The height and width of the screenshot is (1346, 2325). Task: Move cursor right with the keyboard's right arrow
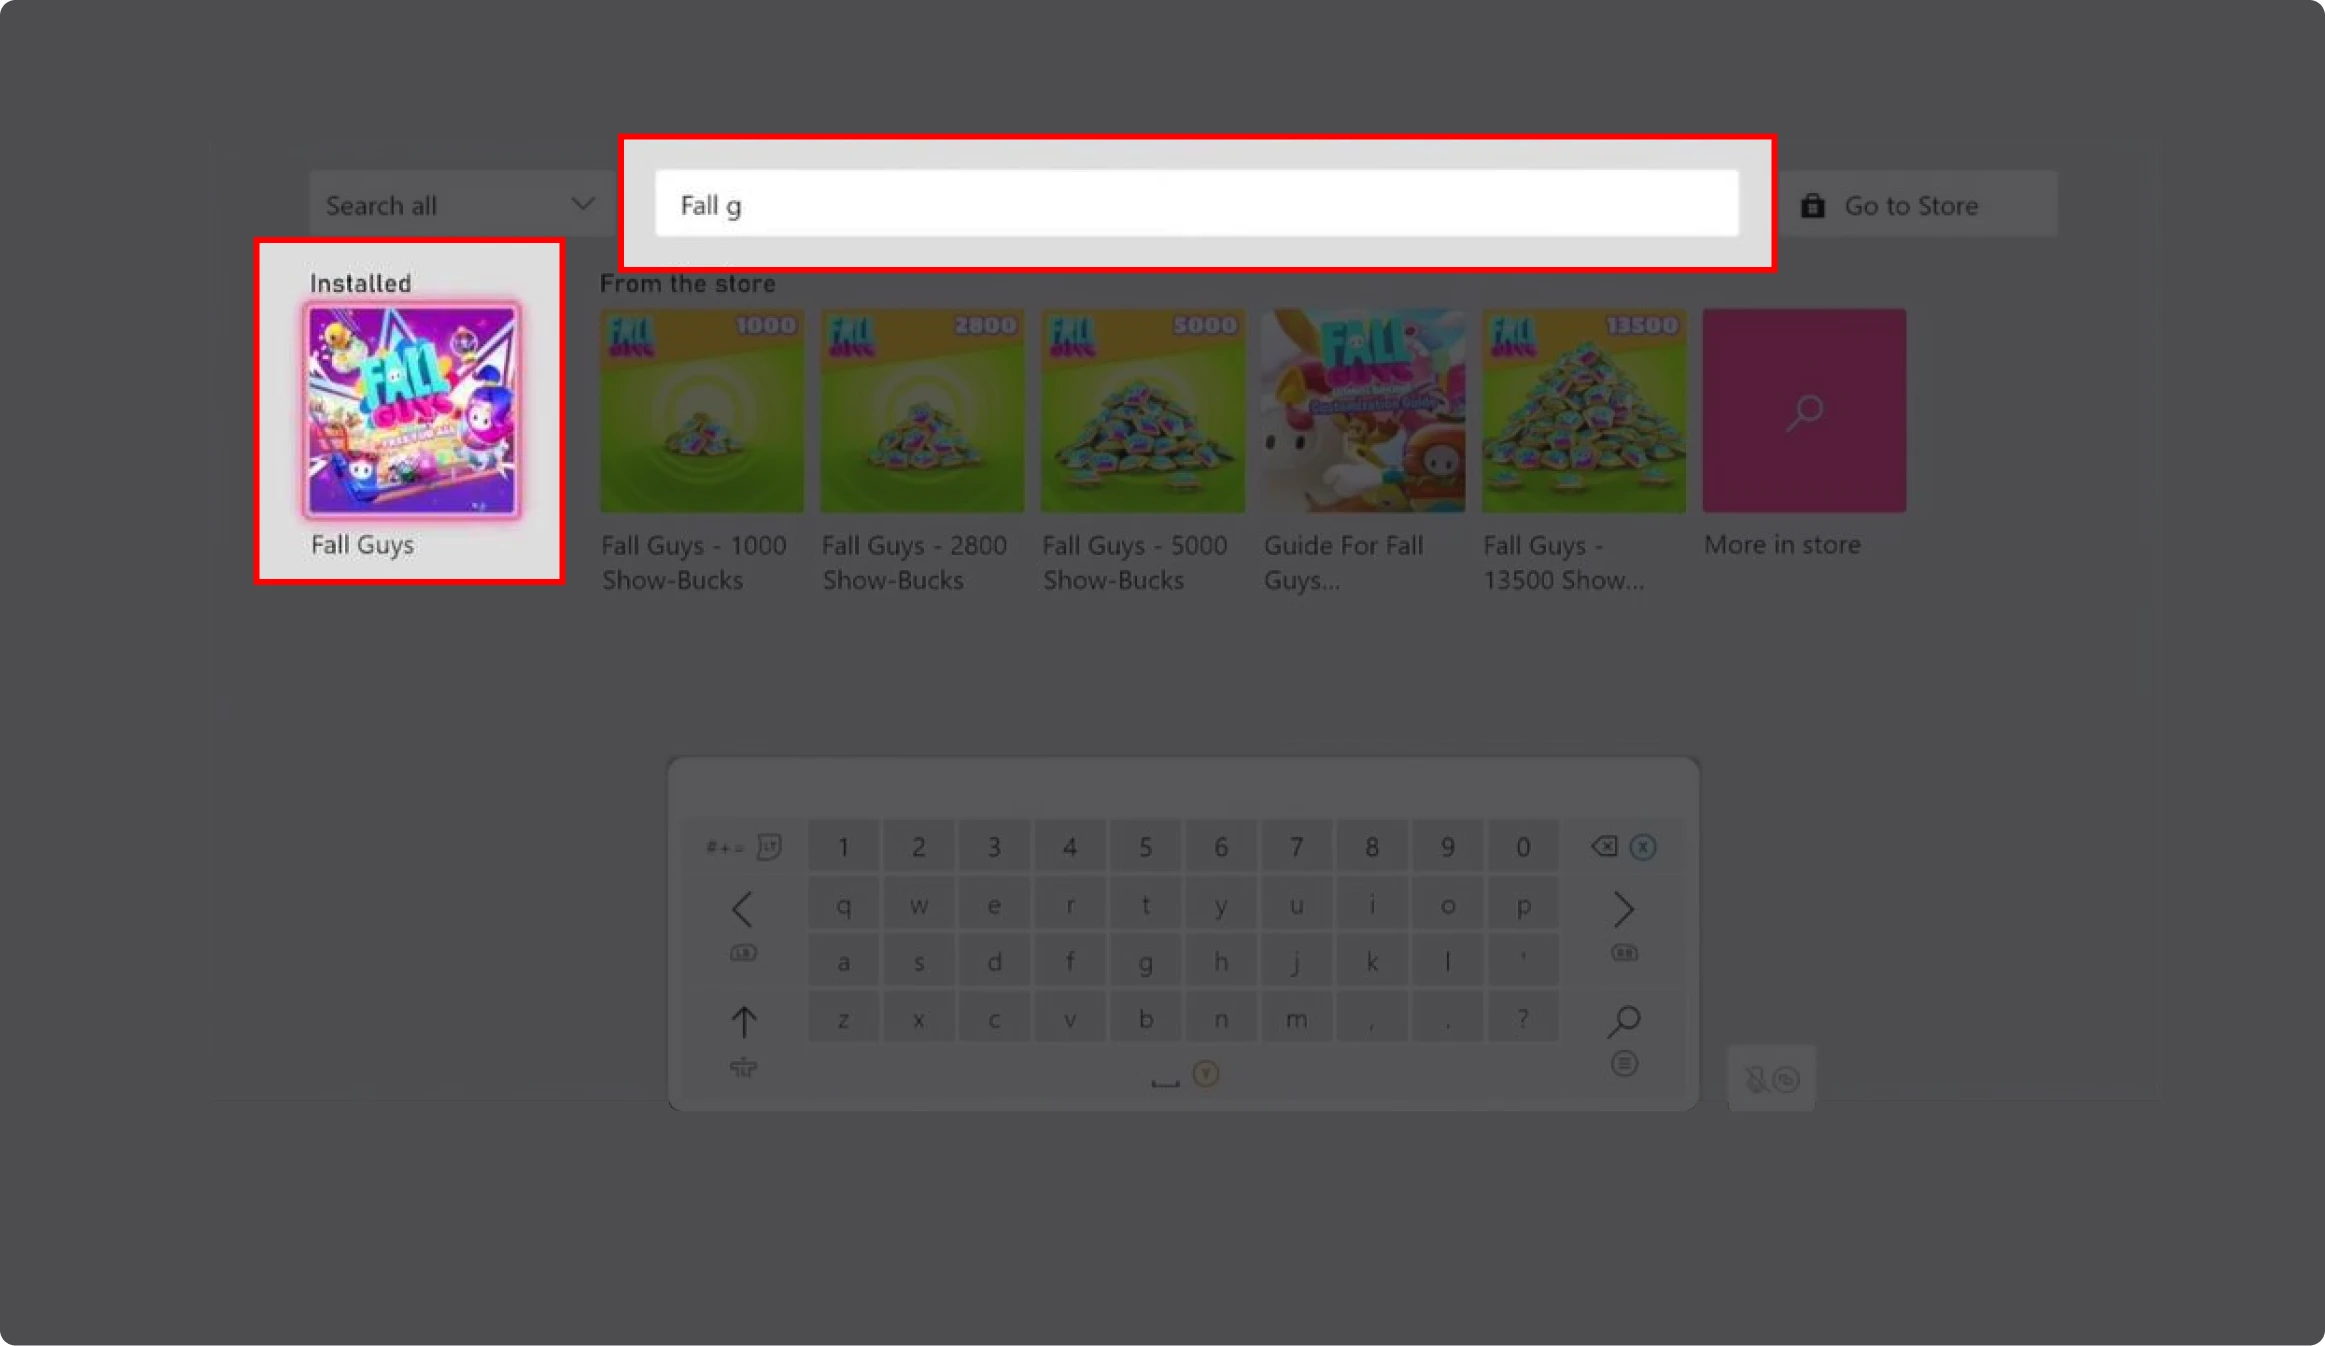tap(1623, 909)
